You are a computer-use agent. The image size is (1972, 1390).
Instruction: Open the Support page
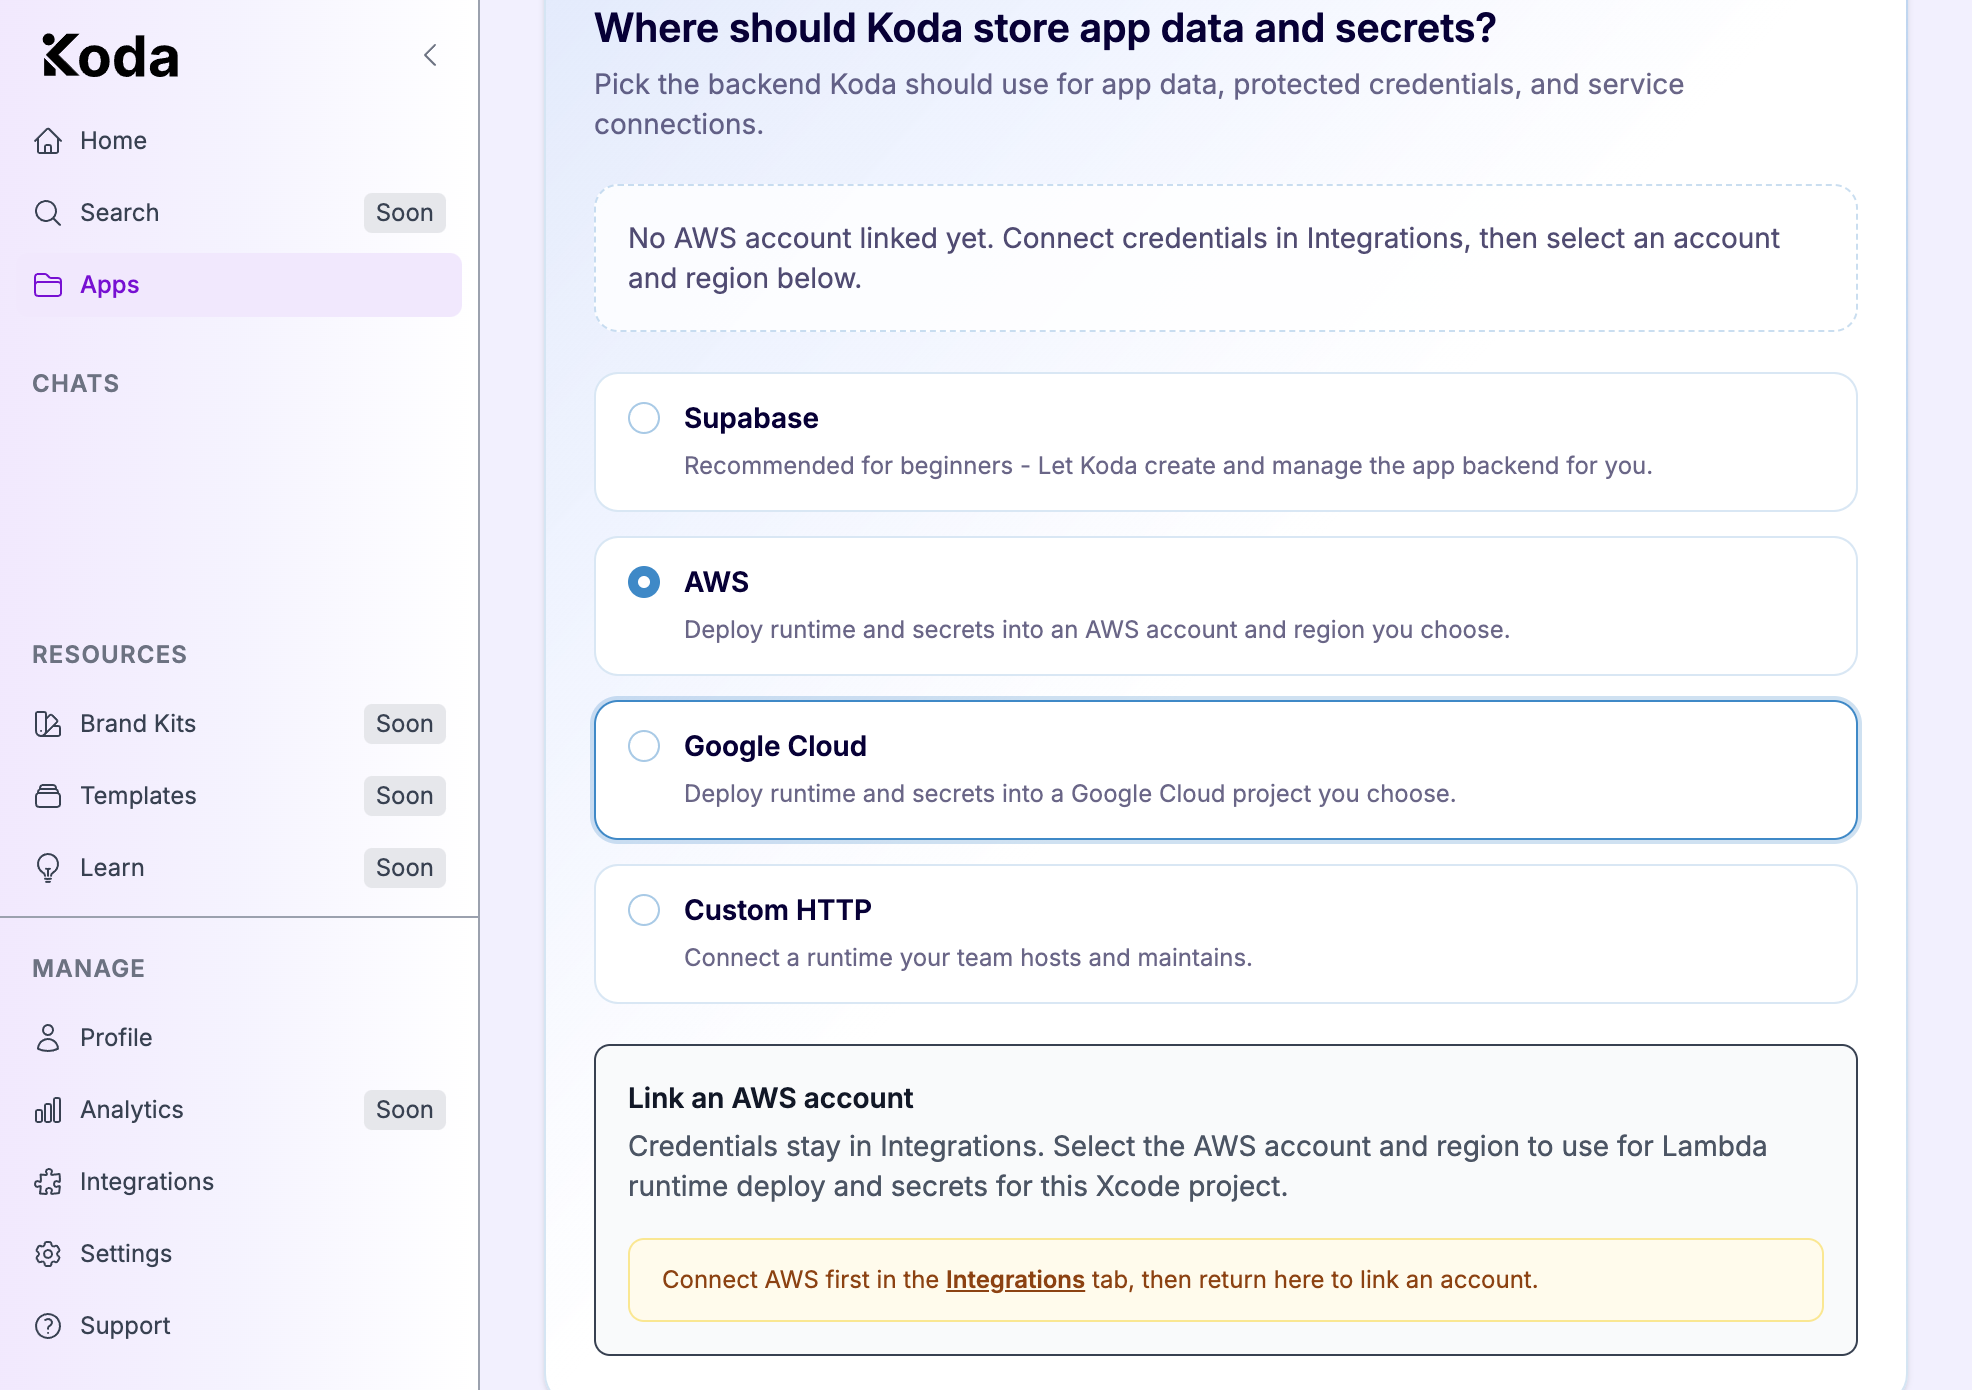click(239, 1326)
